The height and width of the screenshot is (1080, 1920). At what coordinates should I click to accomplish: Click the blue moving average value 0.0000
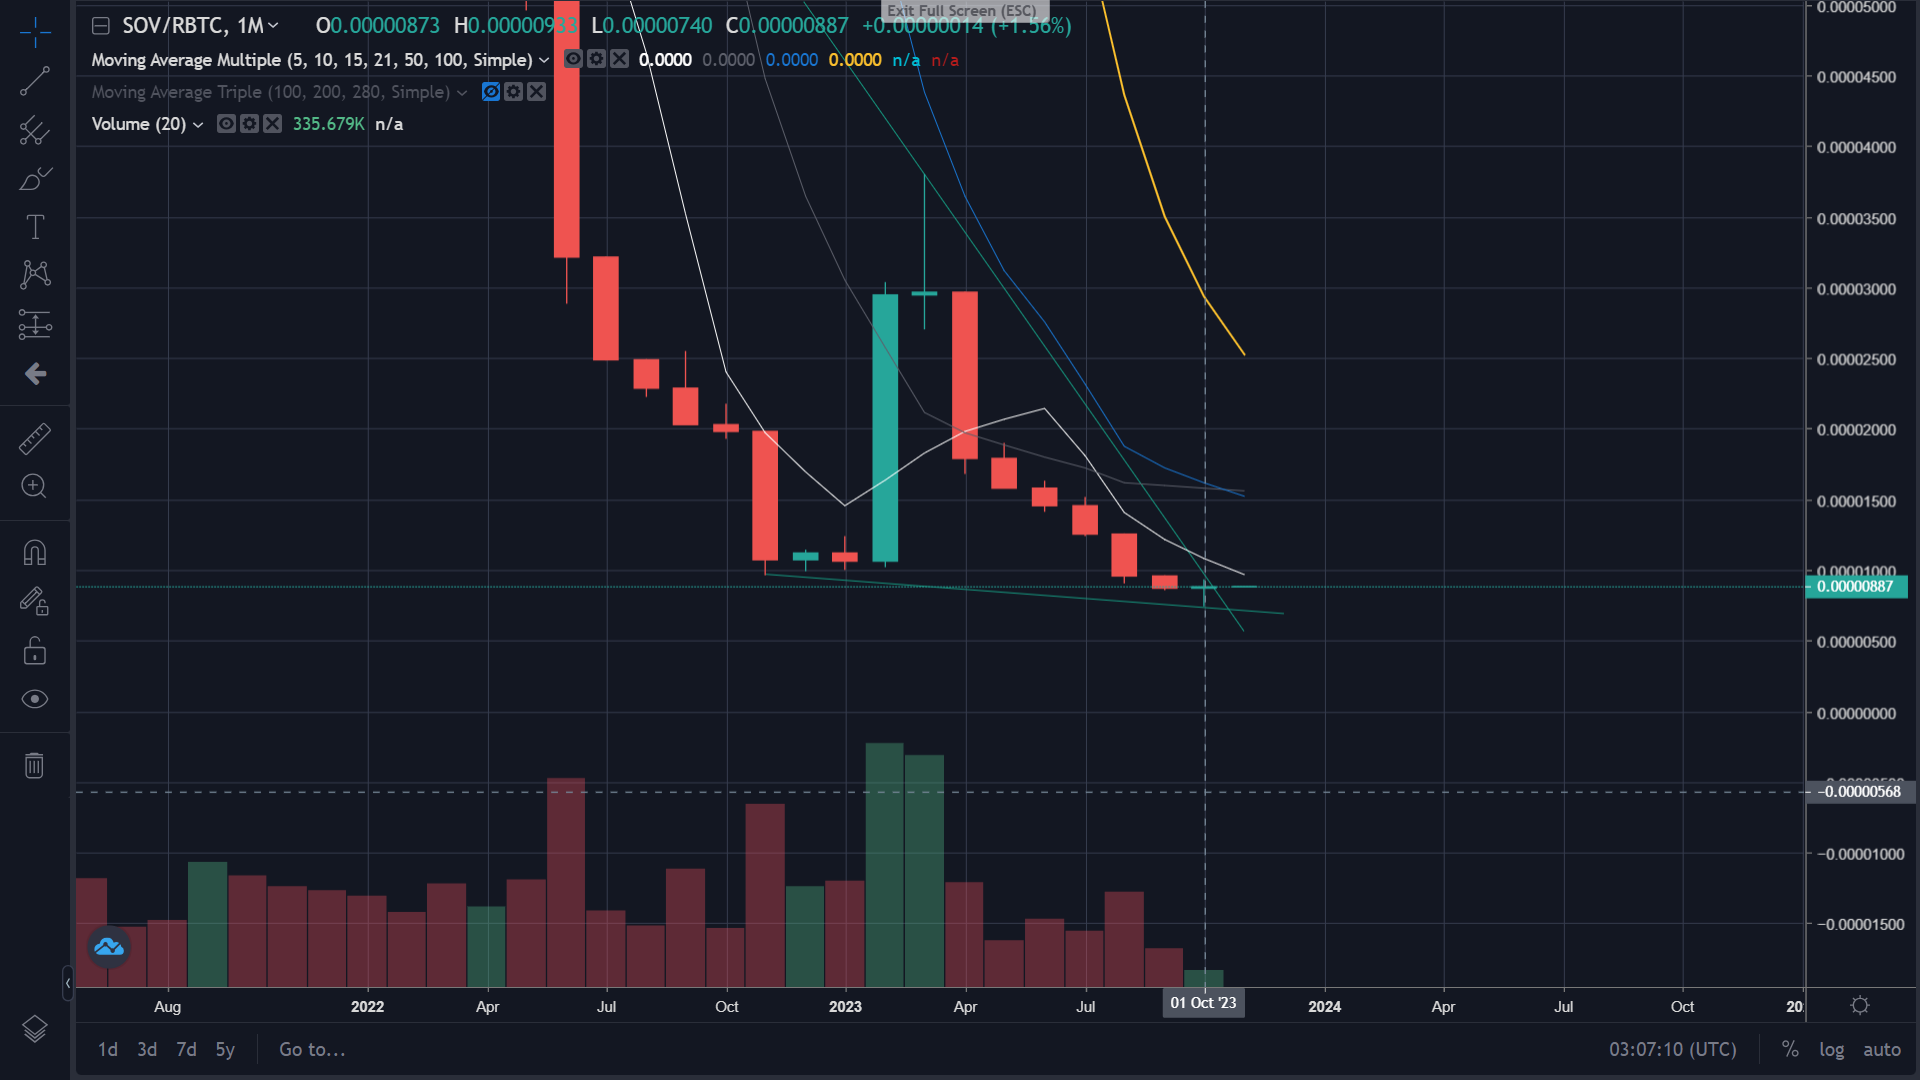pos(792,60)
